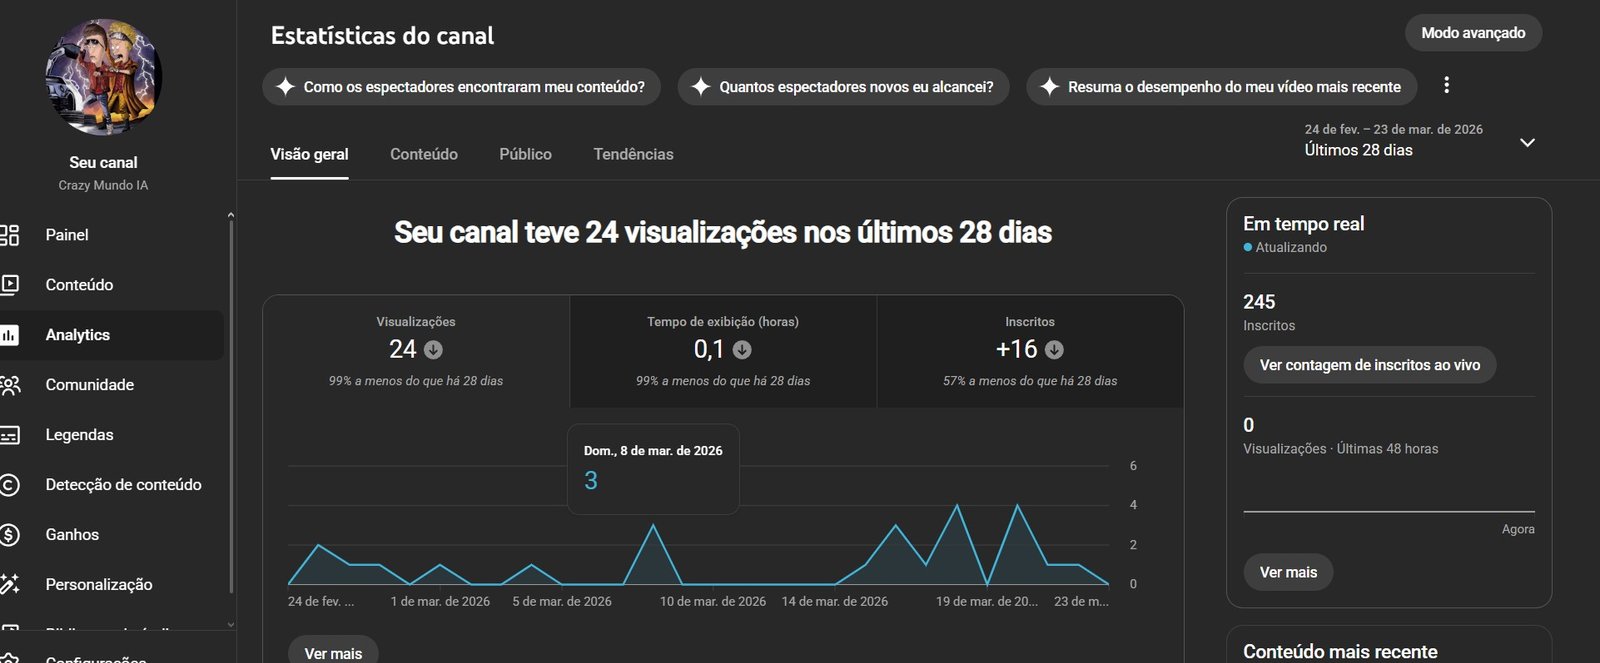Select the Tempo de exibição (horas) card
This screenshot has width=1600, height=663.
pos(723,351)
